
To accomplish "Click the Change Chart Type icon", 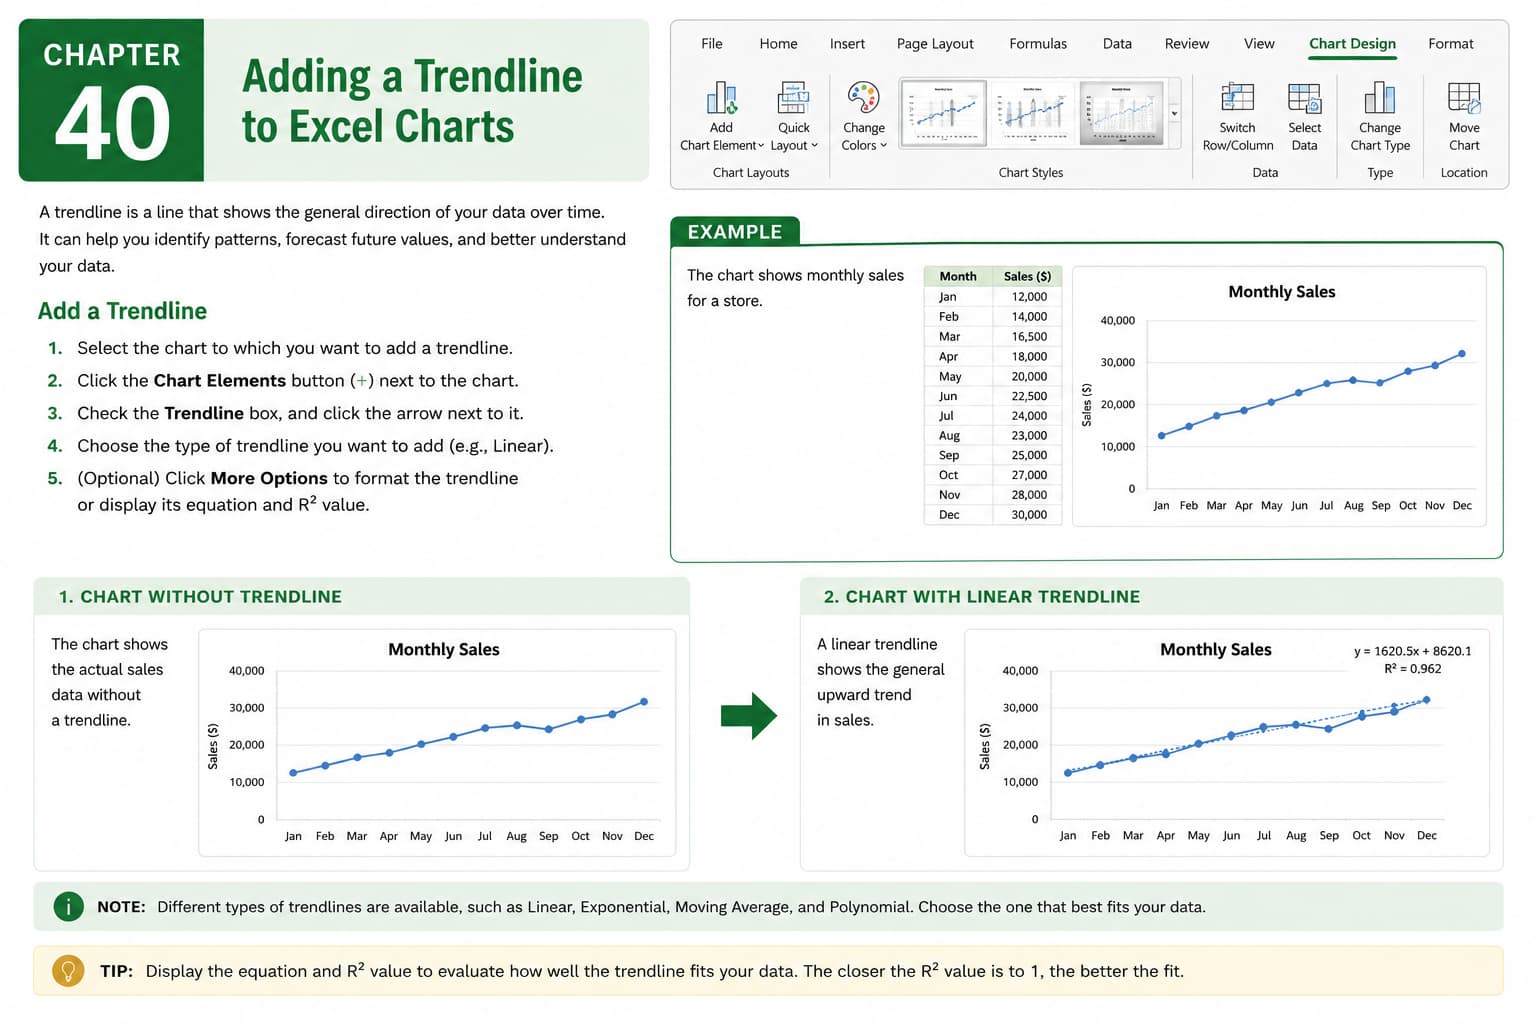I will point(1380,98).
